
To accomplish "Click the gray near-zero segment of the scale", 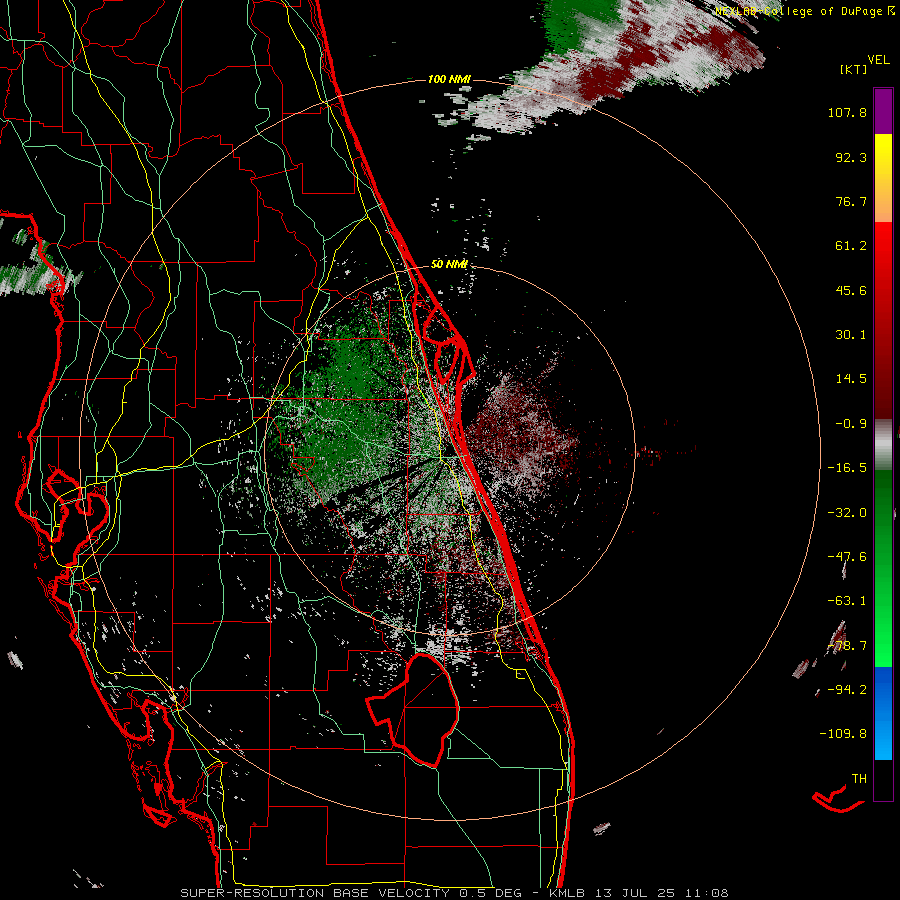I will (883, 445).
